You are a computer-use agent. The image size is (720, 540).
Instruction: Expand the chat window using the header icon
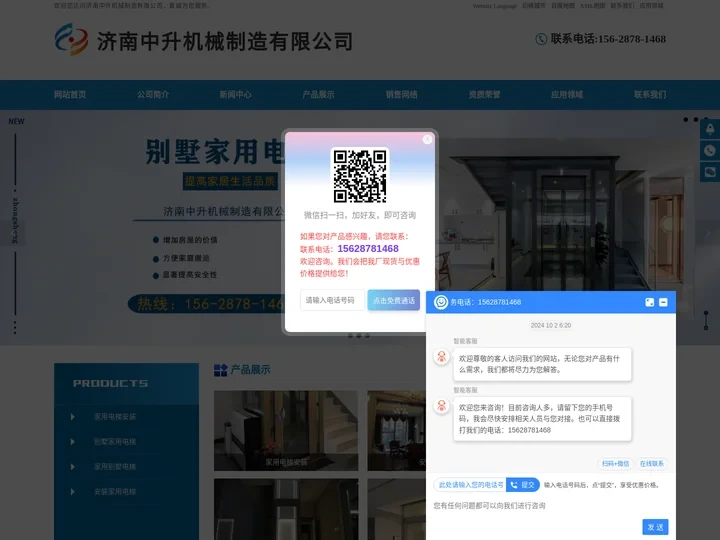click(649, 302)
